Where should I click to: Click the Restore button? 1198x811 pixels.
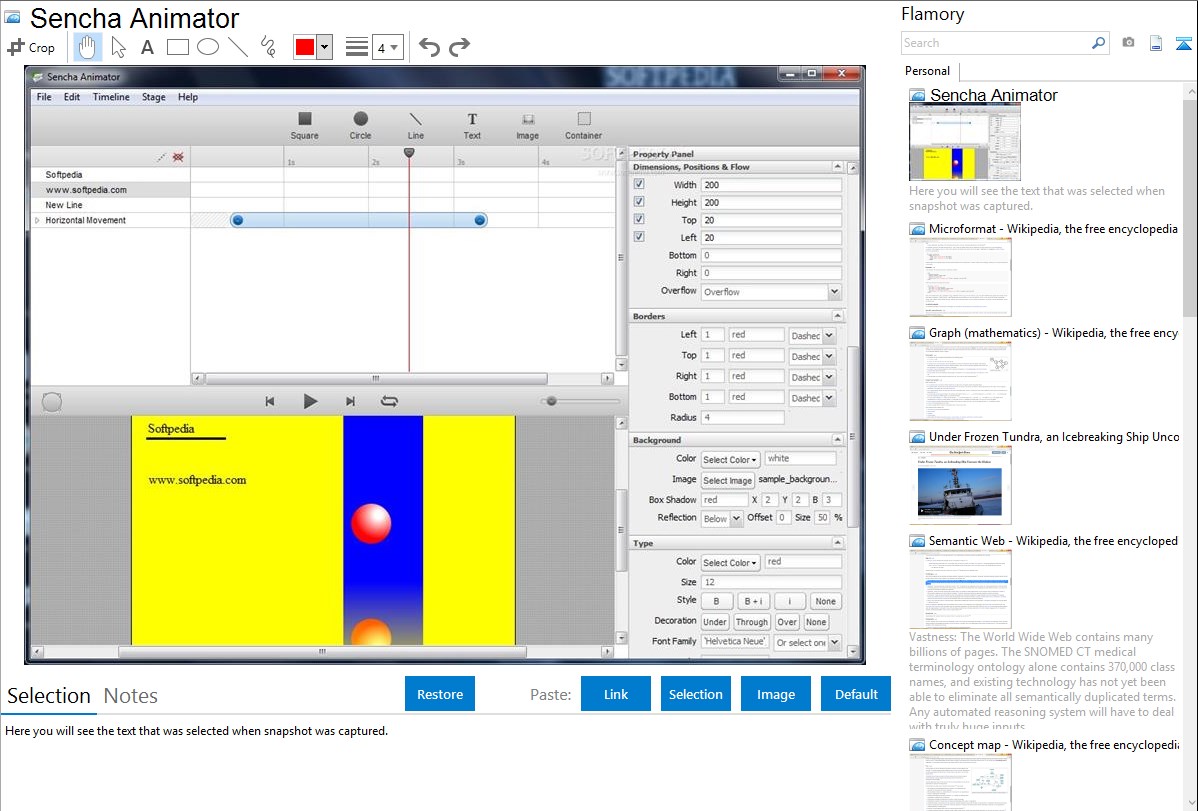pyautogui.click(x=440, y=694)
